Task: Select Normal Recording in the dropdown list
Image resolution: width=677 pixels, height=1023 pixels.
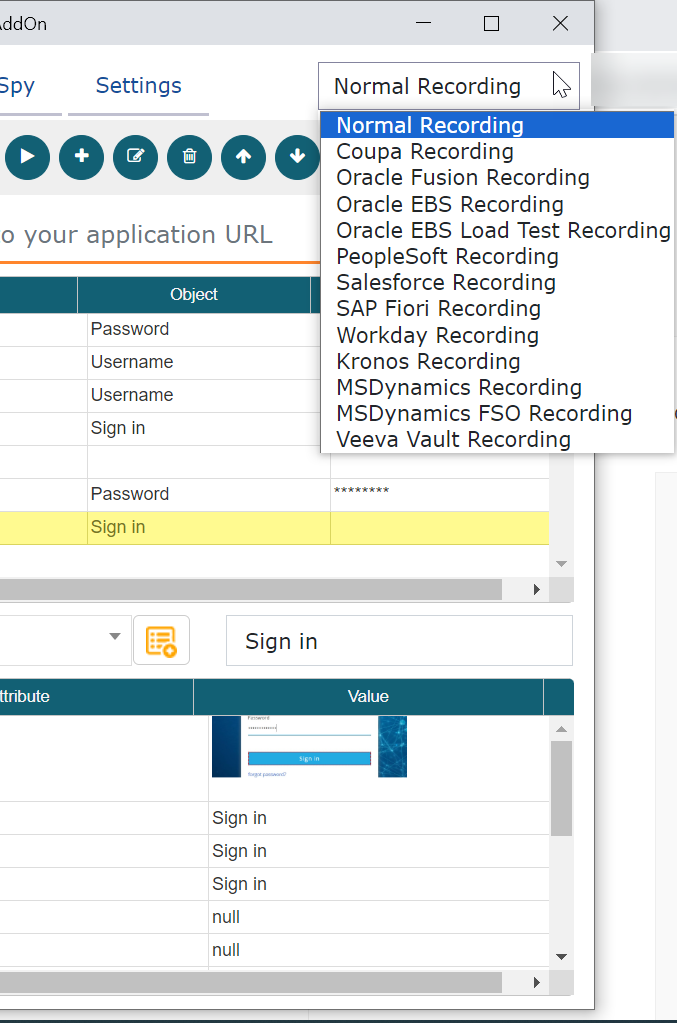Action: (497, 125)
